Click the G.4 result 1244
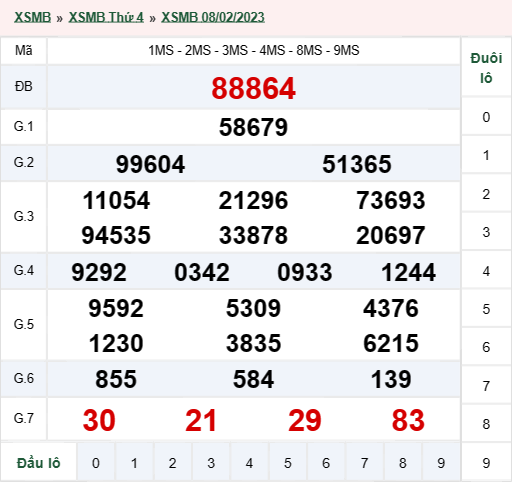The width and height of the screenshot is (512, 482). (408, 272)
